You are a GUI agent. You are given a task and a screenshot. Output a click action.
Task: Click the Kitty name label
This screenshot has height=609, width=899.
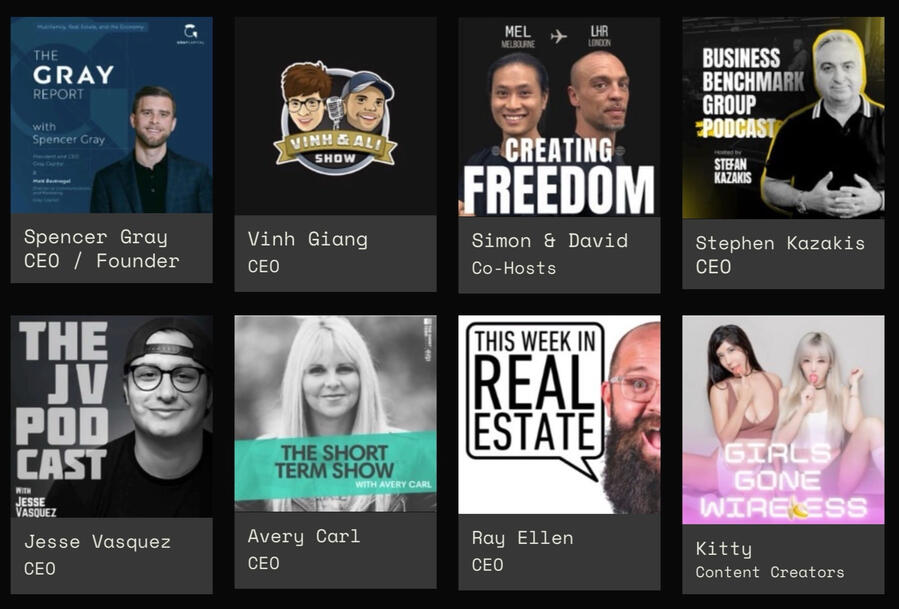point(723,549)
